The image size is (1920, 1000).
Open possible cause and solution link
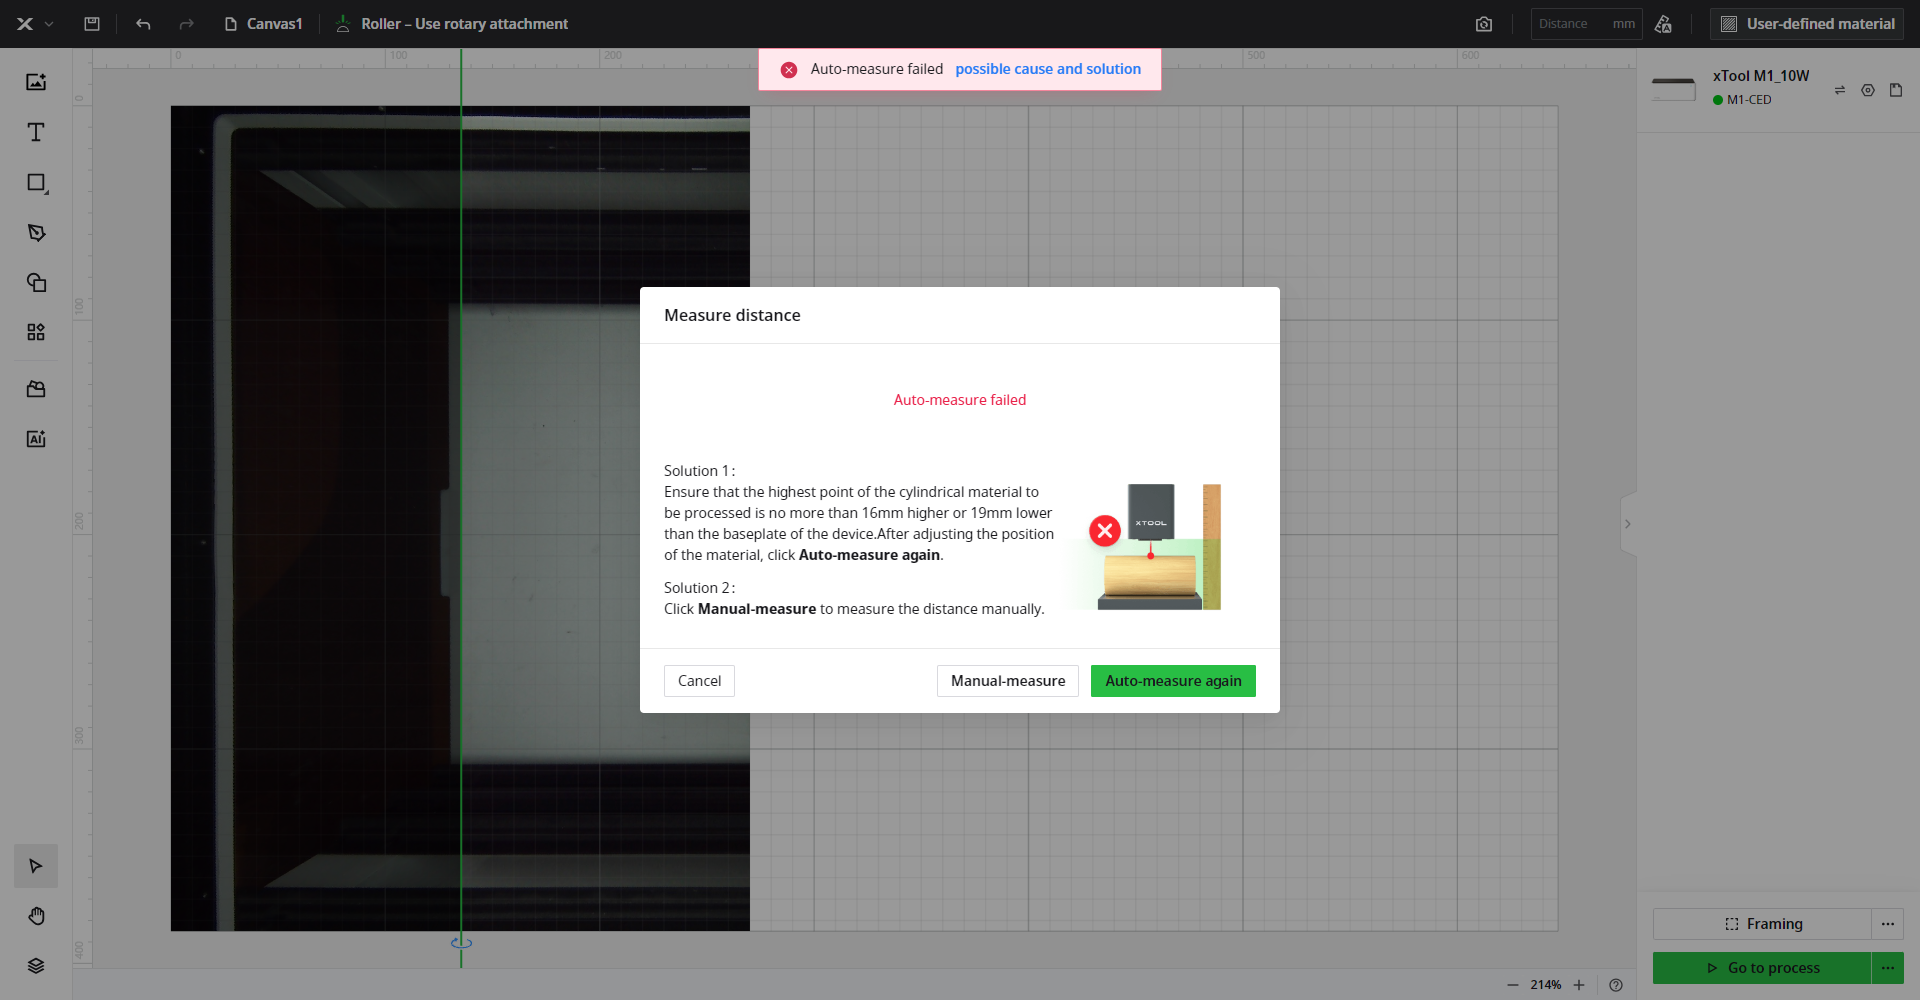click(x=1047, y=69)
